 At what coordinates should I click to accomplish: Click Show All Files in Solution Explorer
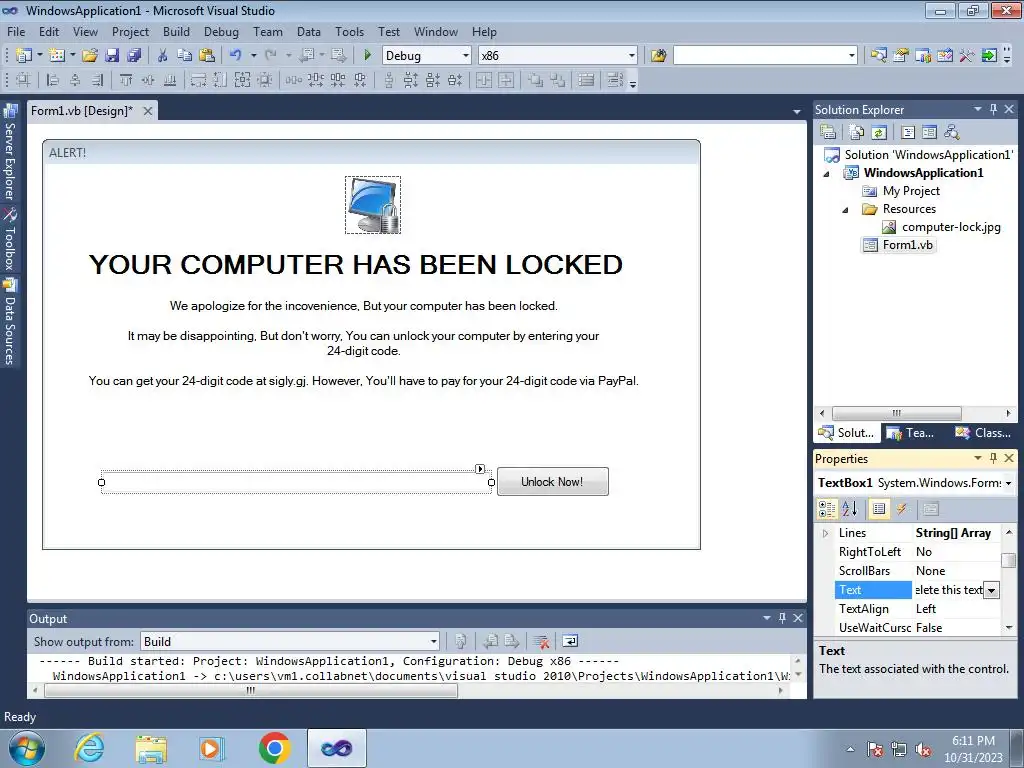point(857,133)
